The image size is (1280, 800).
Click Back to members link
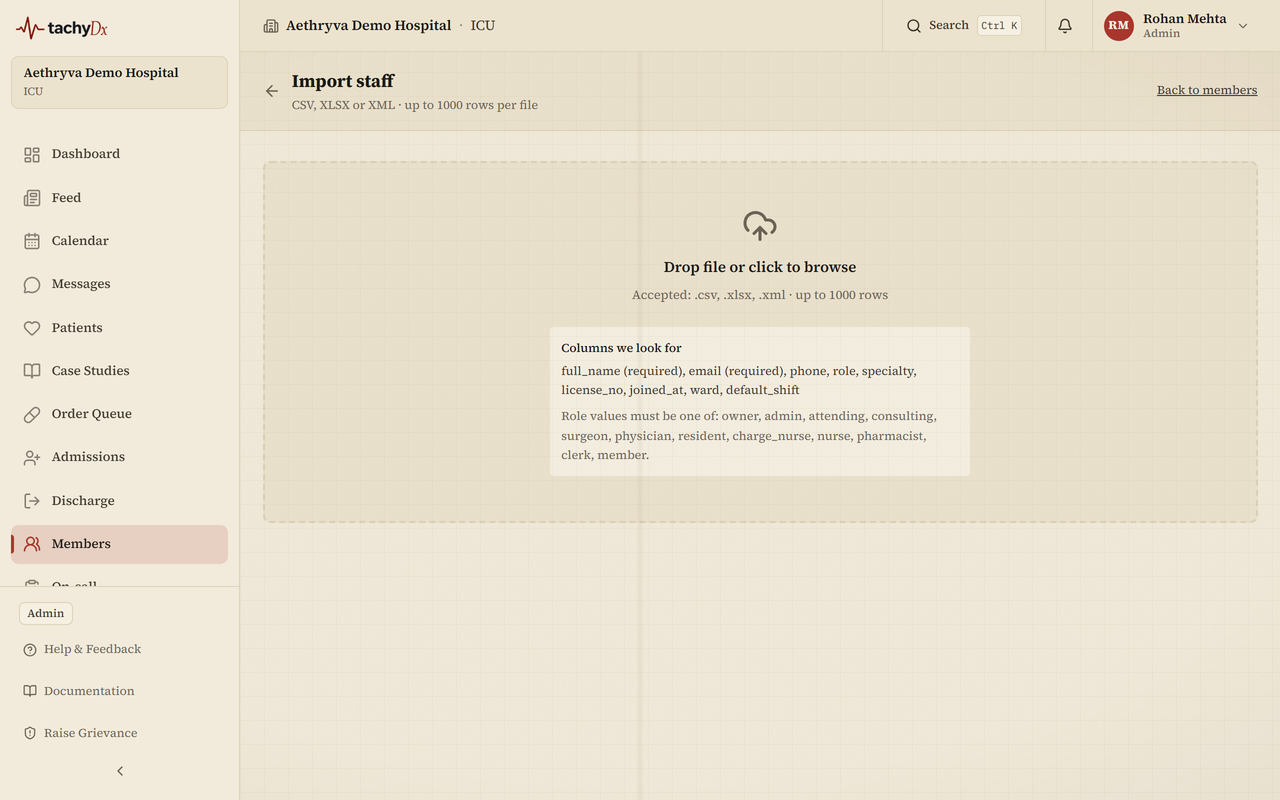pyautogui.click(x=1207, y=90)
